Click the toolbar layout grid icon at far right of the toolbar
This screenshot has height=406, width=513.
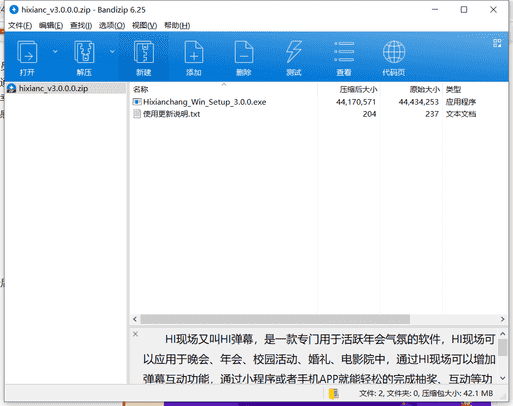(x=497, y=43)
